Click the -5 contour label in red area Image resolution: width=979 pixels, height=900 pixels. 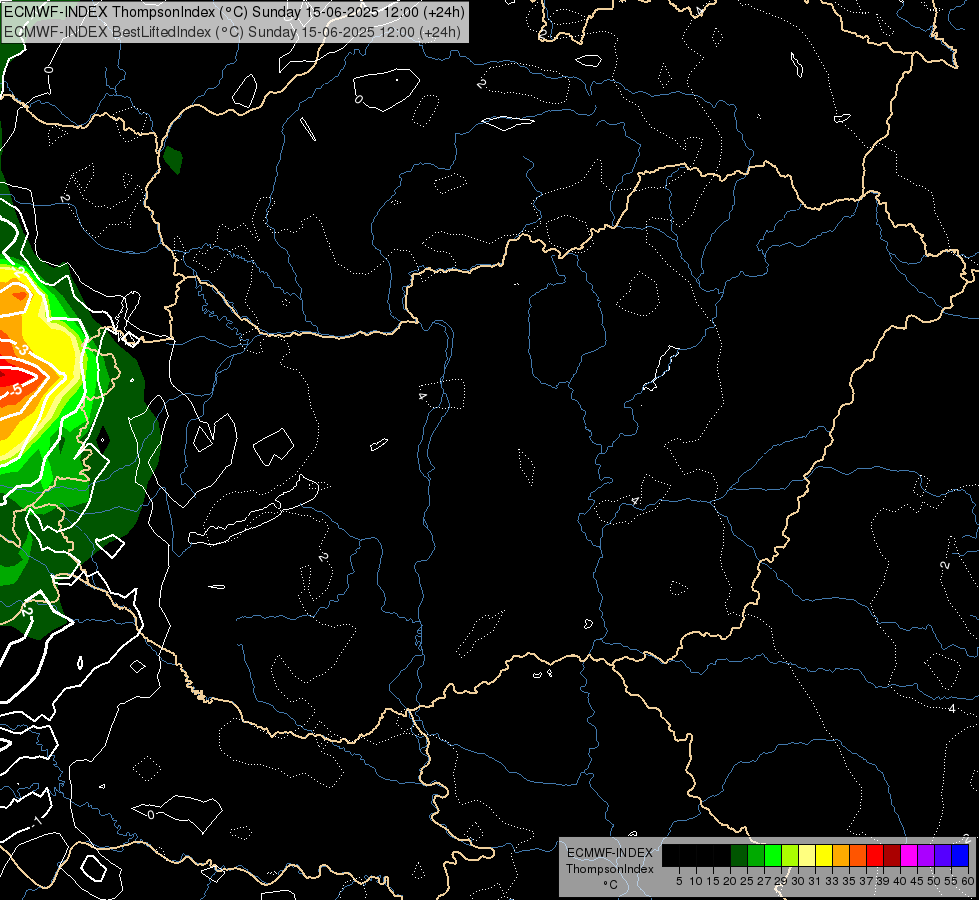click(x=17, y=389)
